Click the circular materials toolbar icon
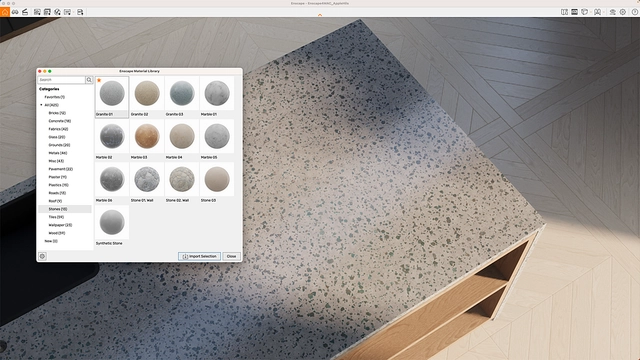The image size is (640, 360). 57,12
